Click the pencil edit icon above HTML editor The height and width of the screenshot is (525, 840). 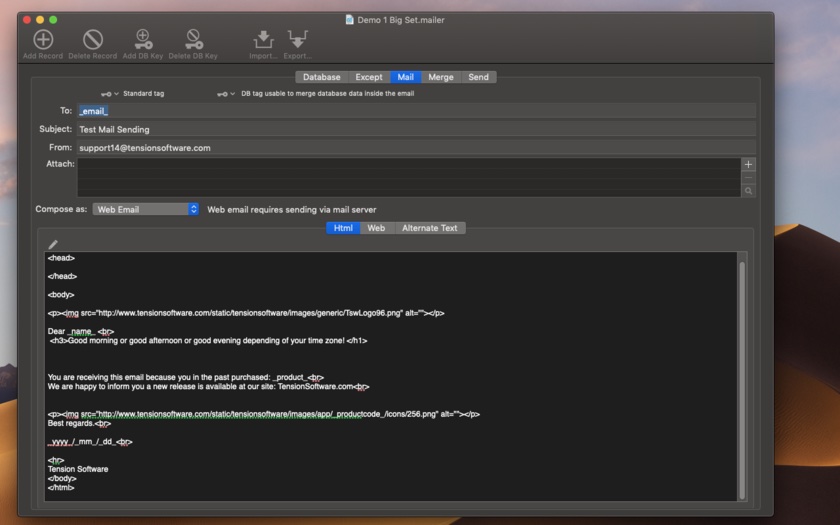[x=53, y=244]
